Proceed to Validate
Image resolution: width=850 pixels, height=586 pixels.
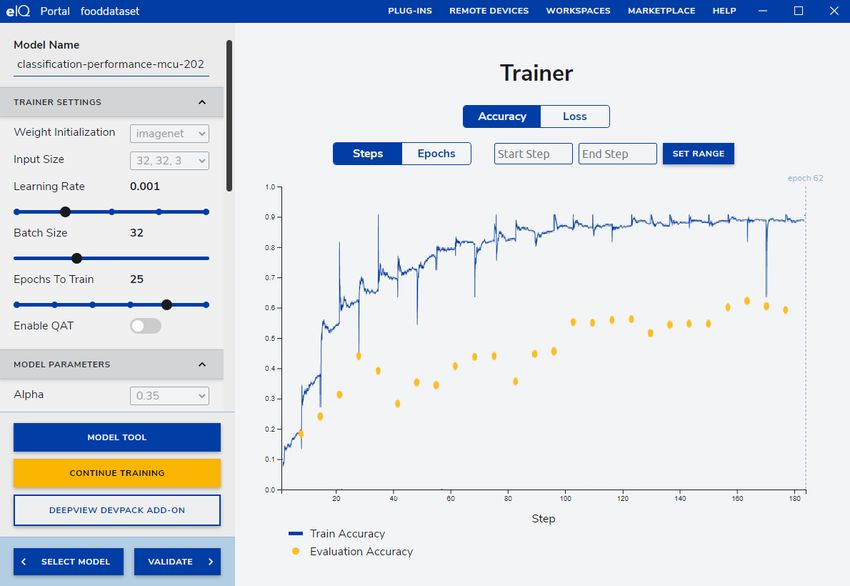click(177, 562)
